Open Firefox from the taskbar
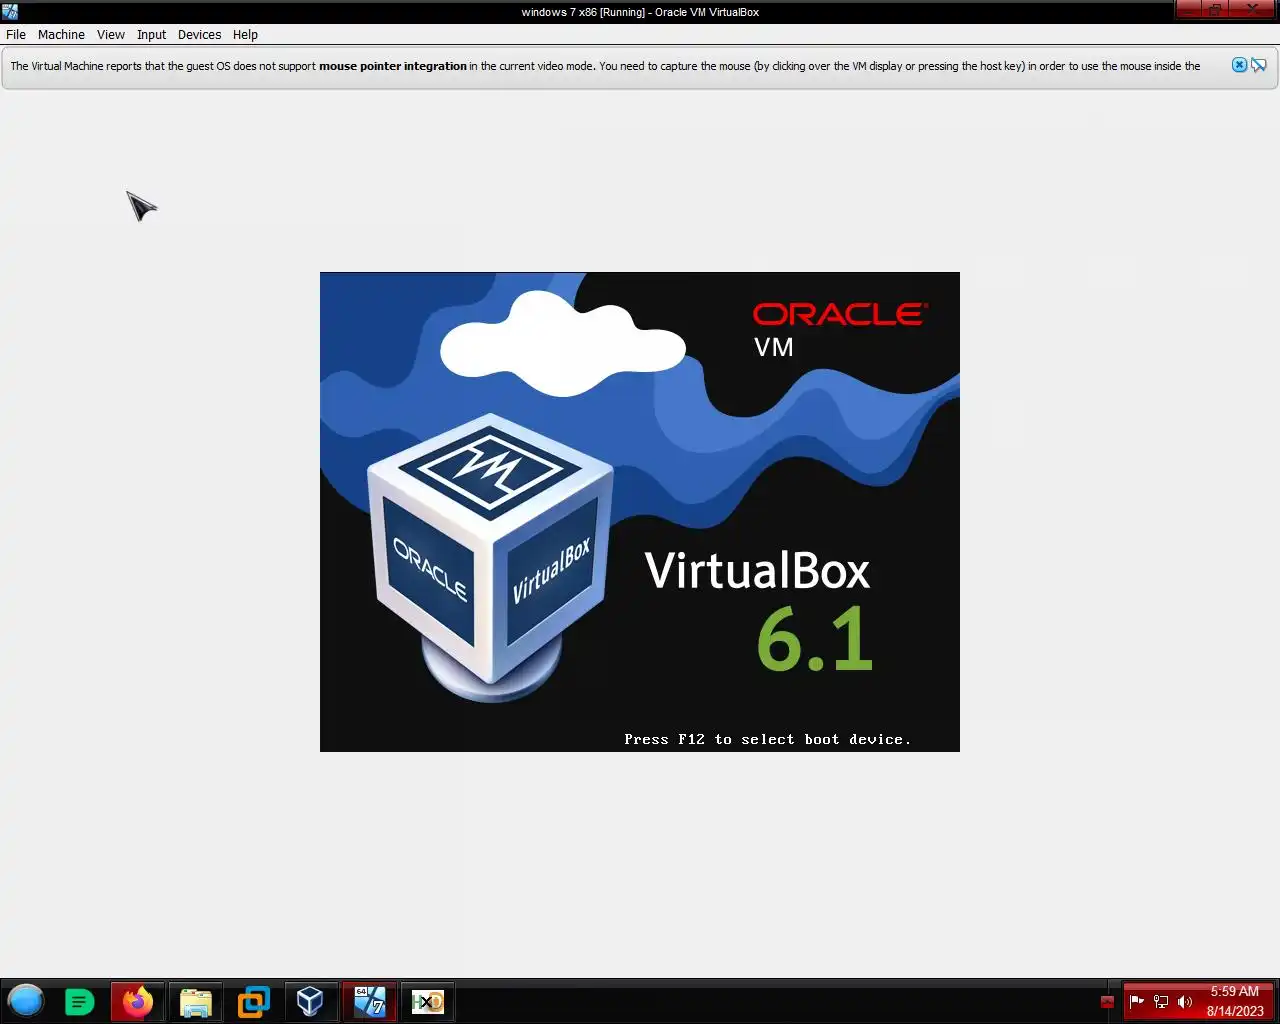The height and width of the screenshot is (1024, 1280). pos(137,1001)
